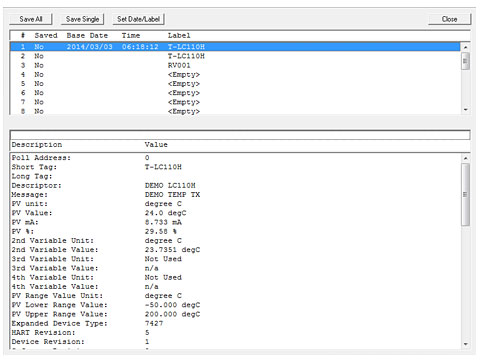Select record 1 labeled T-LC110H with date 2014/03/03

(235, 47)
